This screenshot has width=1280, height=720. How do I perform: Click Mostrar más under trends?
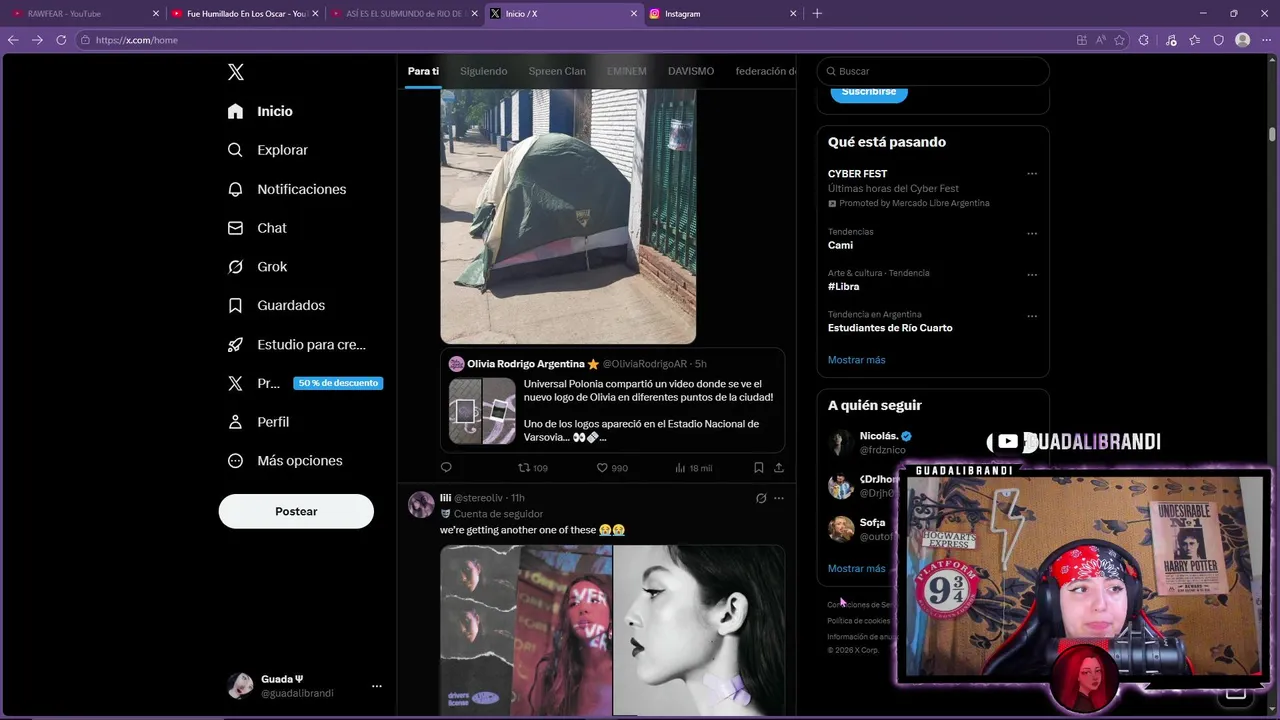[856, 360]
